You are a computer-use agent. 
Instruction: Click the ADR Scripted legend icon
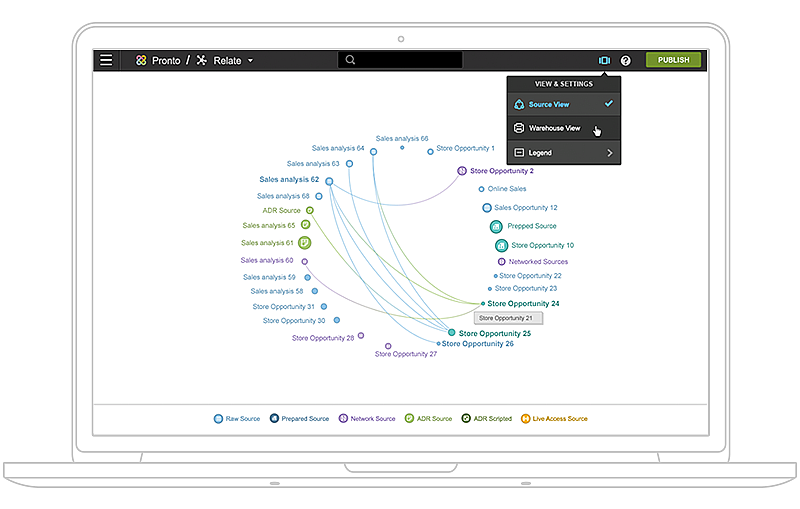[466, 418]
